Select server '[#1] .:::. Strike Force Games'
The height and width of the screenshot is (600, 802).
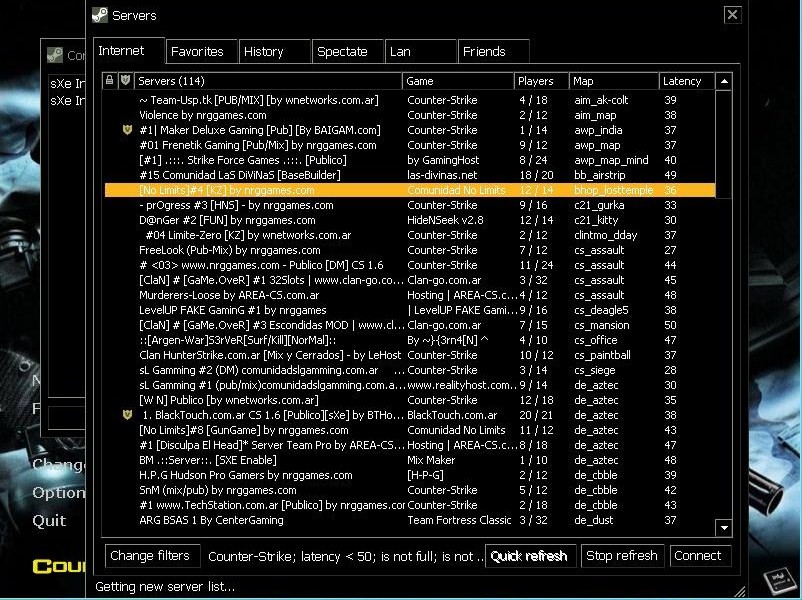coord(410,160)
